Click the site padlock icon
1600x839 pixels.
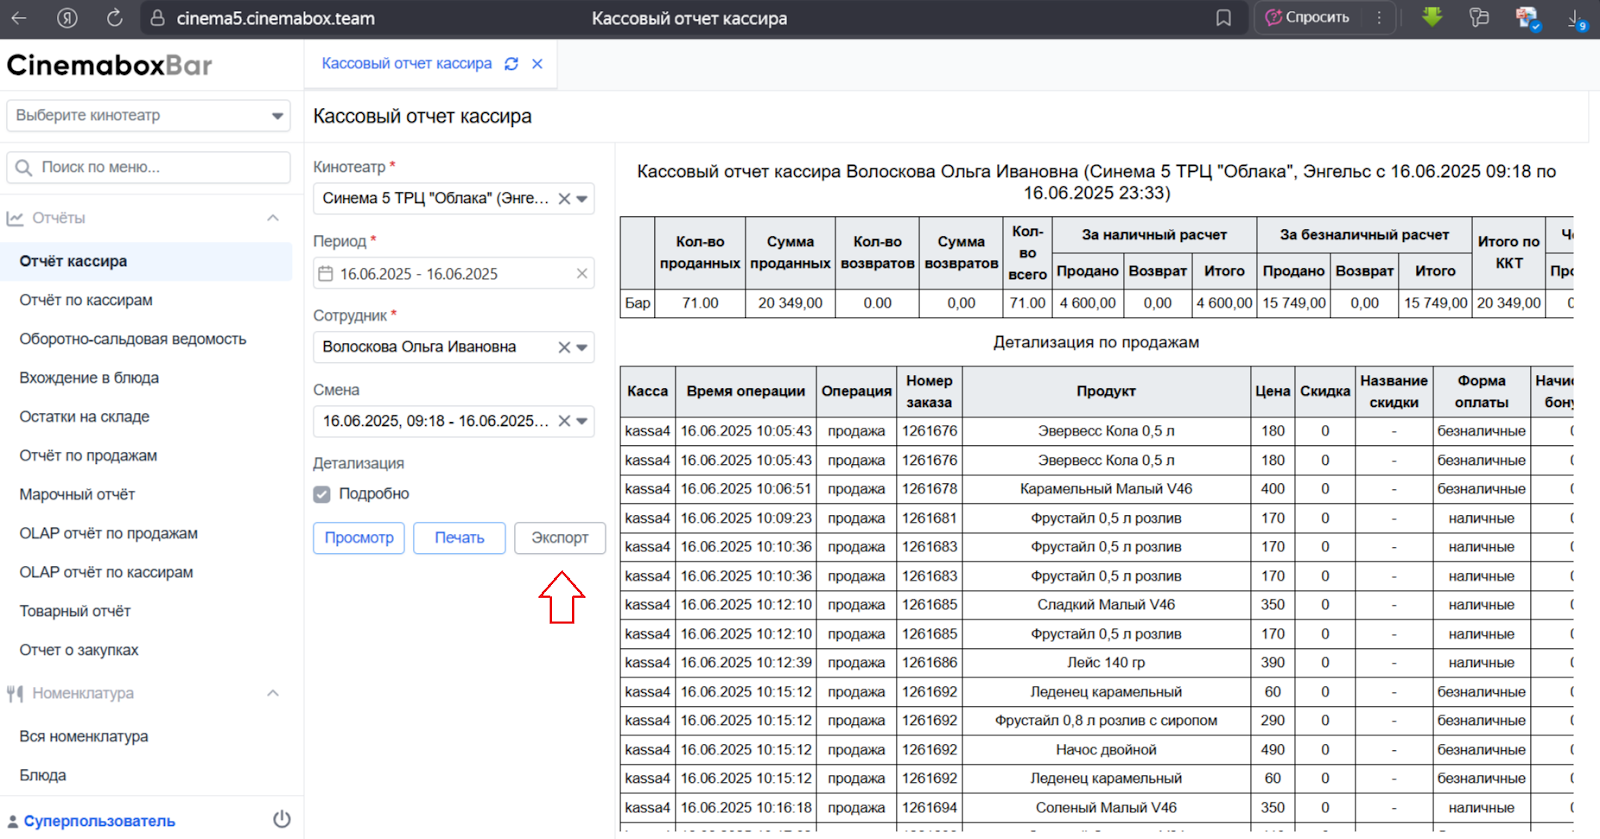(x=157, y=18)
